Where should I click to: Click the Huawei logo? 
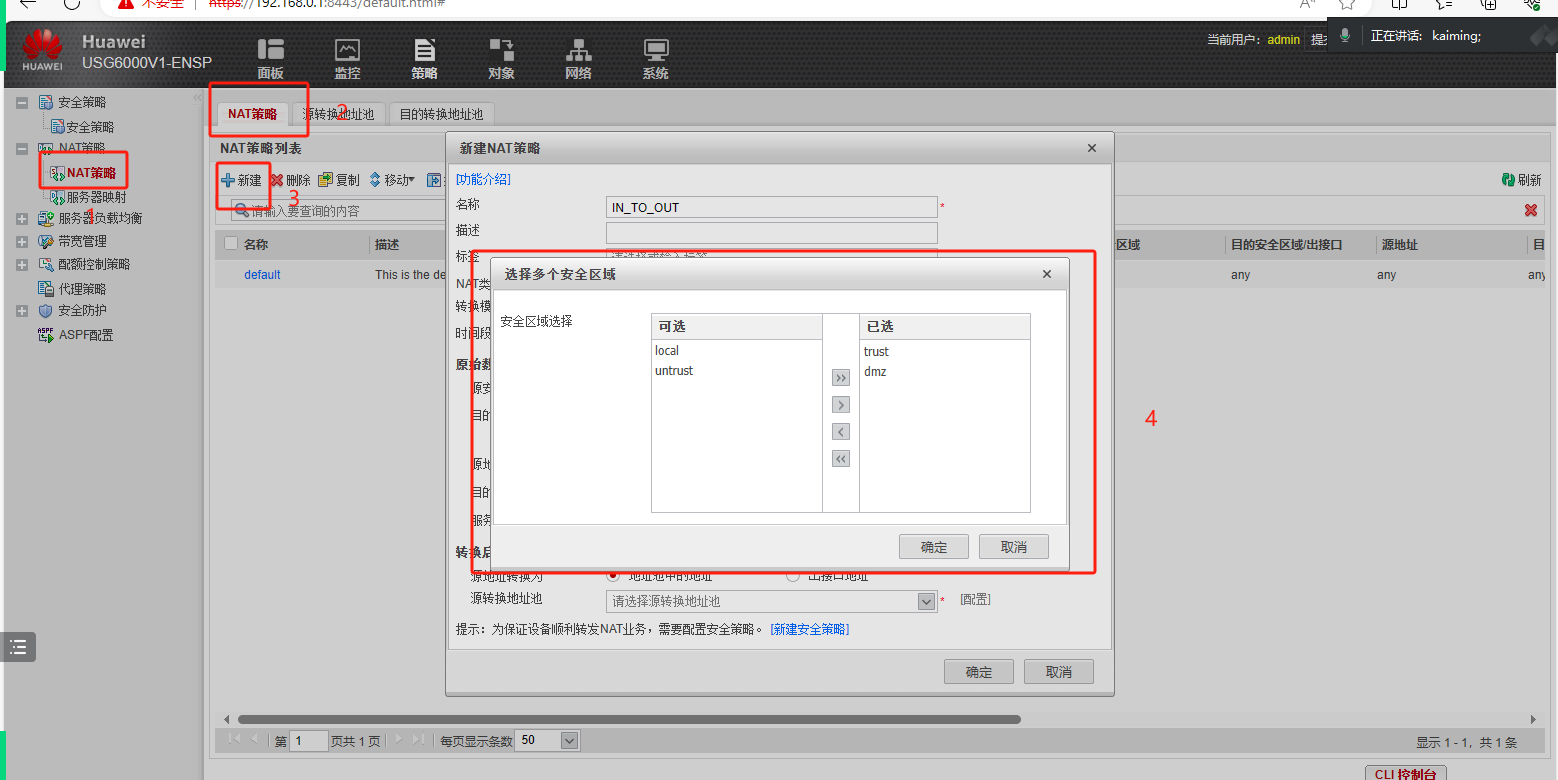click(42, 50)
